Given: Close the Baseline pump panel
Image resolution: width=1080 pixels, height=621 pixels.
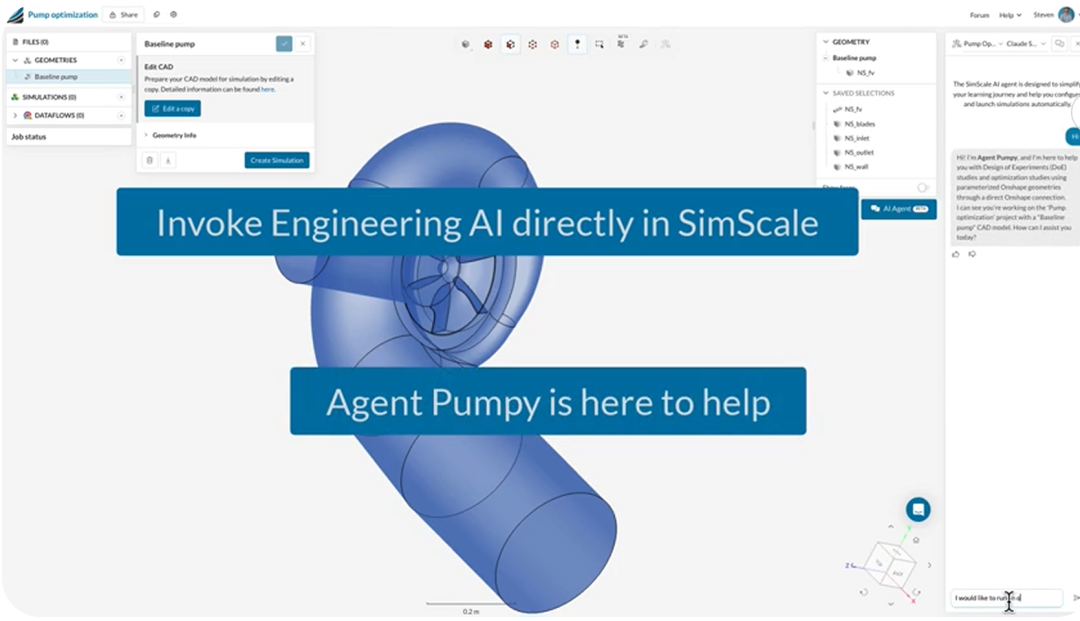Looking at the screenshot, I should coord(302,44).
